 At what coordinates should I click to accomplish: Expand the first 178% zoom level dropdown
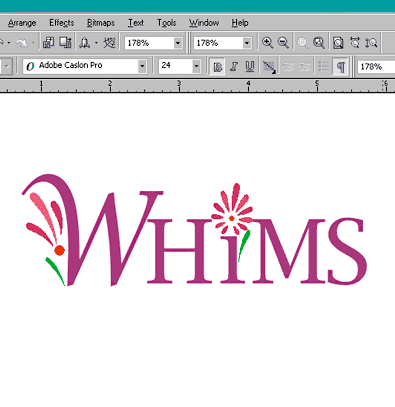[x=178, y=43]
